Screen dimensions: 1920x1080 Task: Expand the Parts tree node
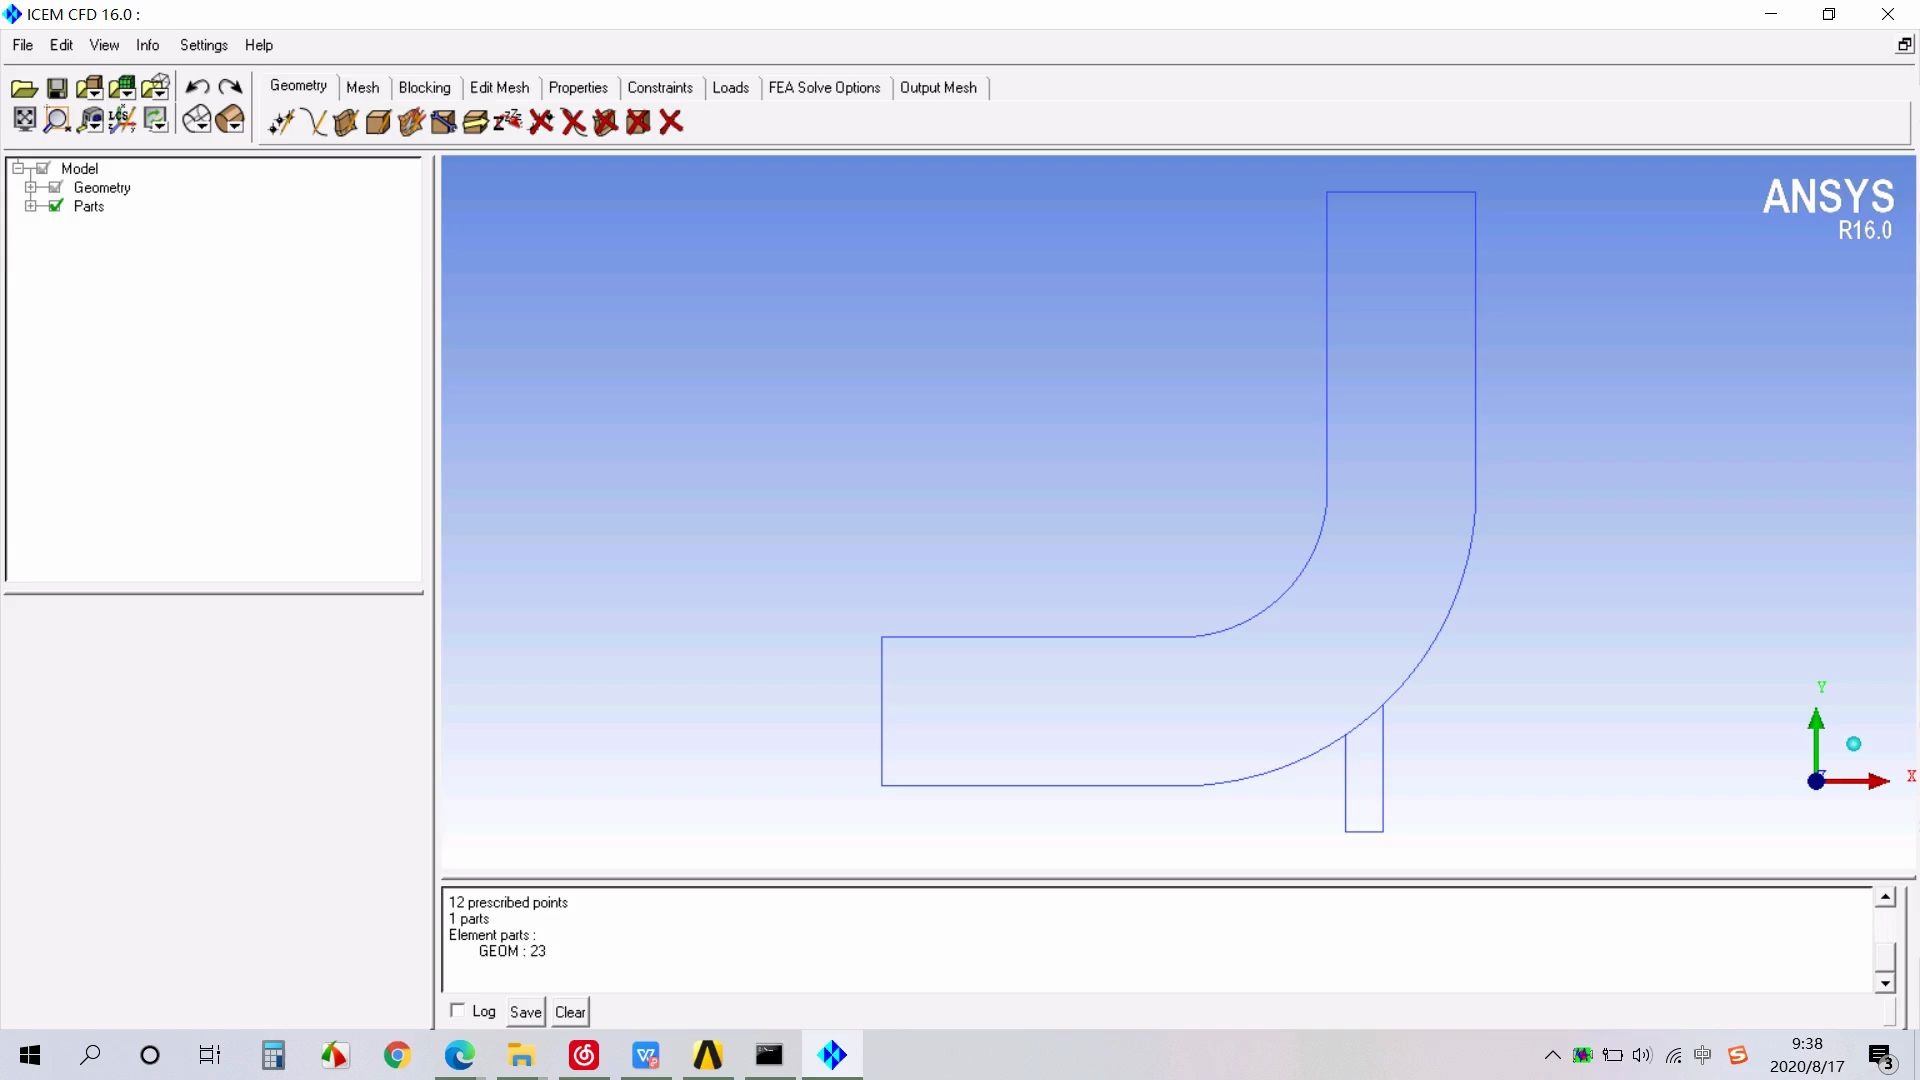(30, 206)
